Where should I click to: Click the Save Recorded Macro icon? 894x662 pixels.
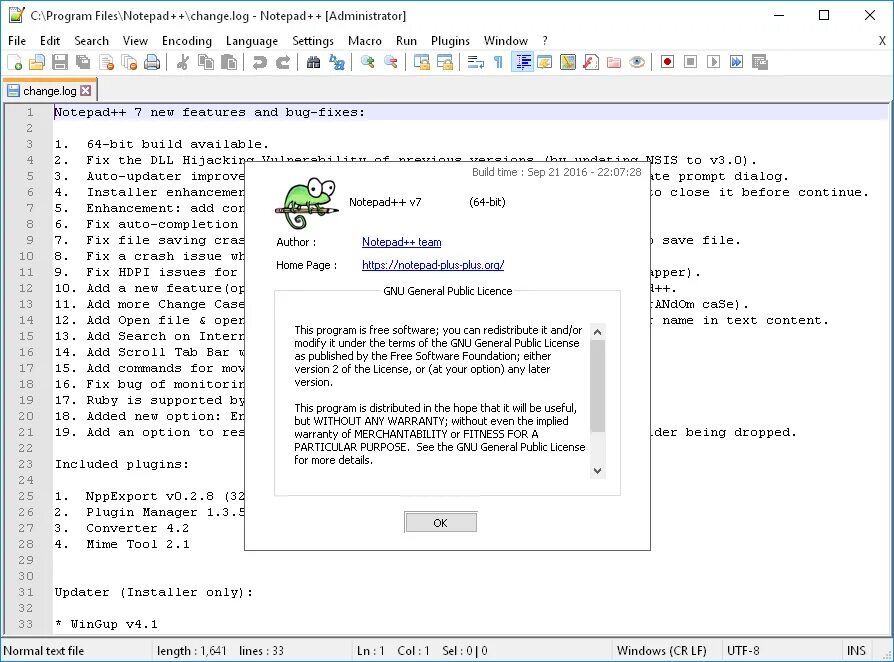[759, 62]
